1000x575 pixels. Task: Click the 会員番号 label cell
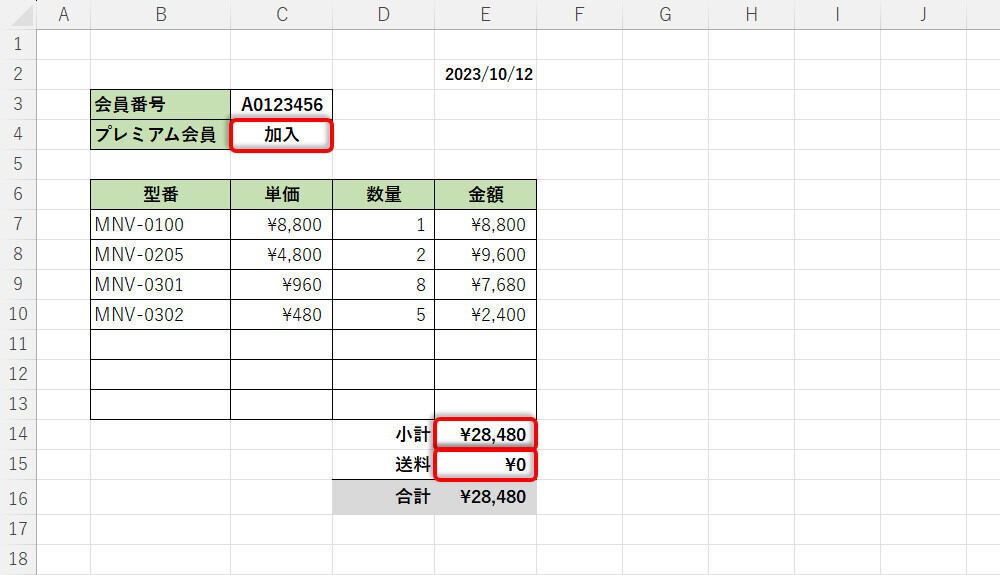tap(161, 105)
